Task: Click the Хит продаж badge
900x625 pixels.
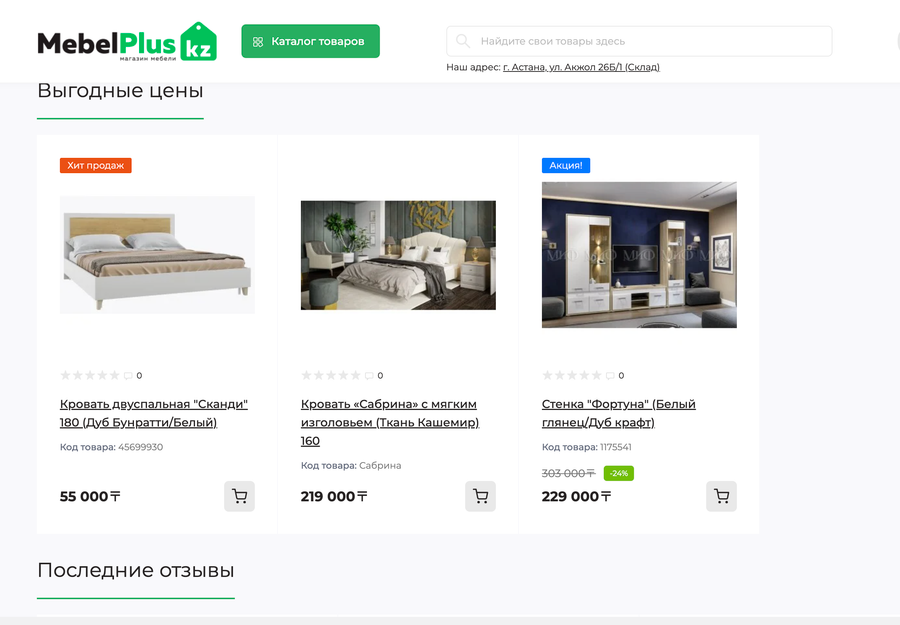Action: coord(96,165)
